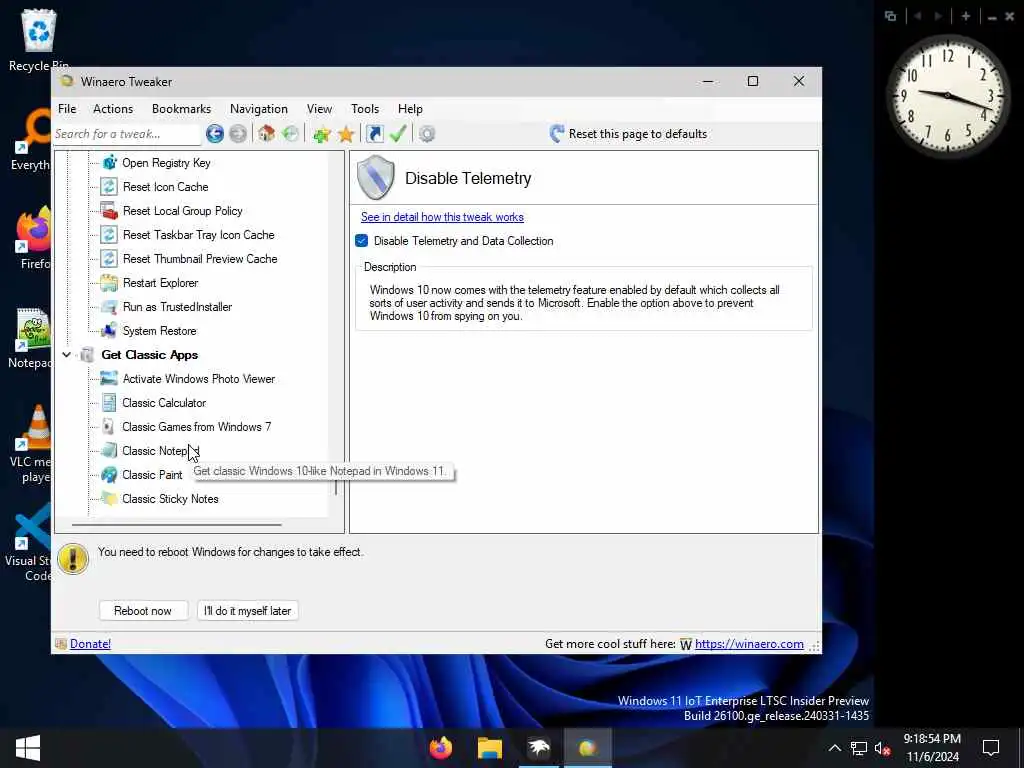Click the Winaero Tweaker taskbar icon
This screenshot has width=1024, height=768.
pyautogui.click(x=587, y=748)
